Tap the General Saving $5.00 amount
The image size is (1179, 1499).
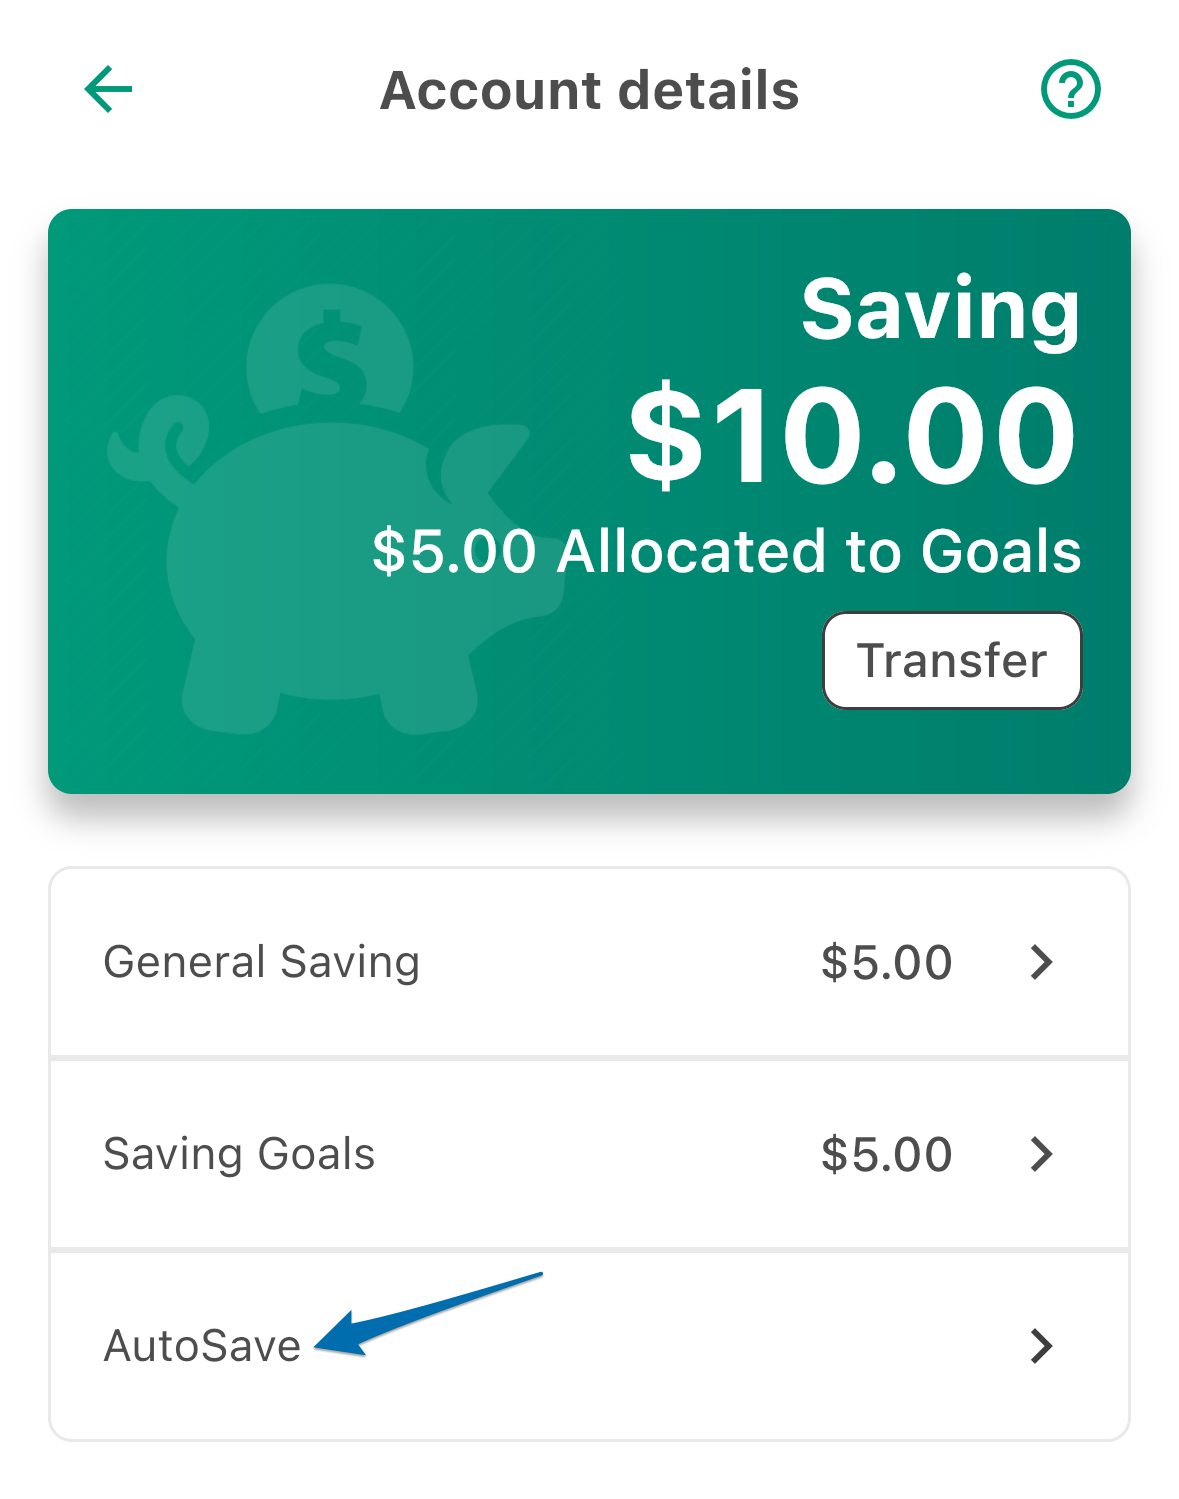[886, 962]
